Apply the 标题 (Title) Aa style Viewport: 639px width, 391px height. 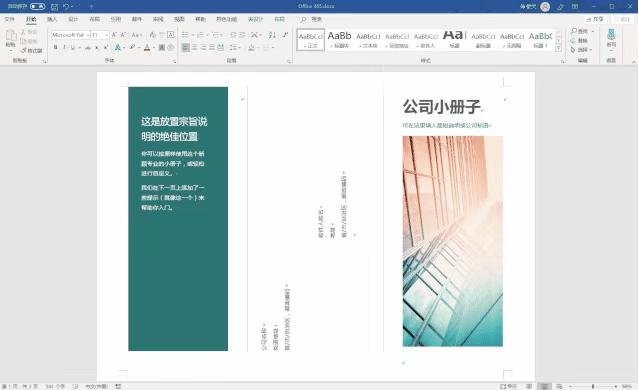[454, 40]
